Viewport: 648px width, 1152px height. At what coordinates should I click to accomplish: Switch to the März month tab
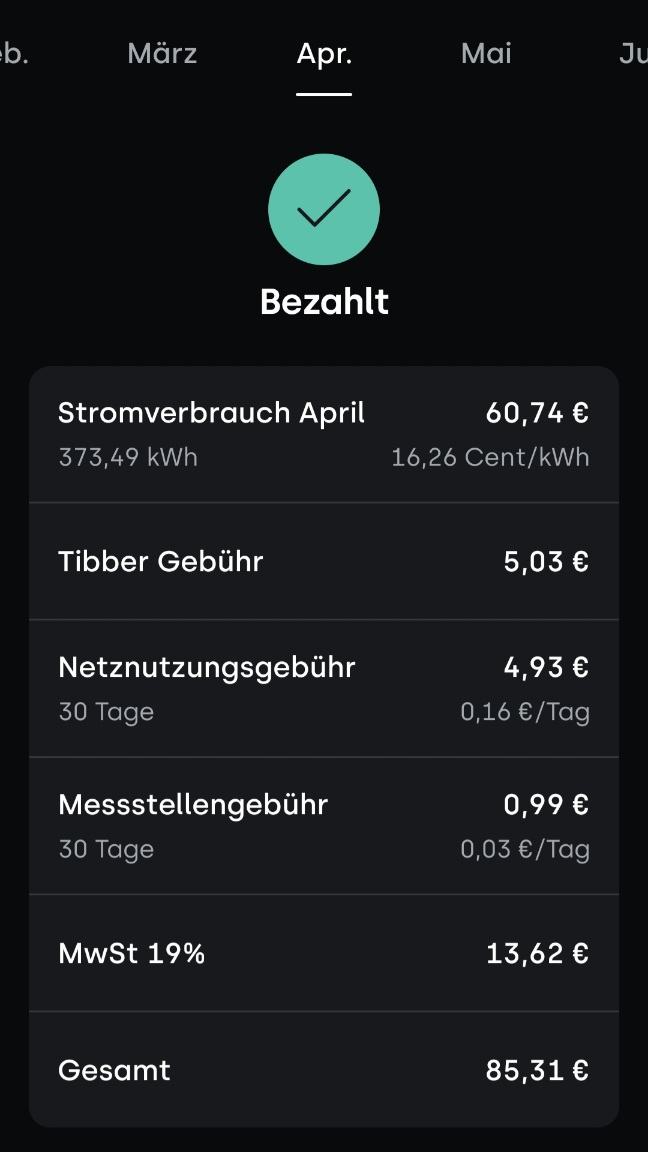(x=162, y=54)
